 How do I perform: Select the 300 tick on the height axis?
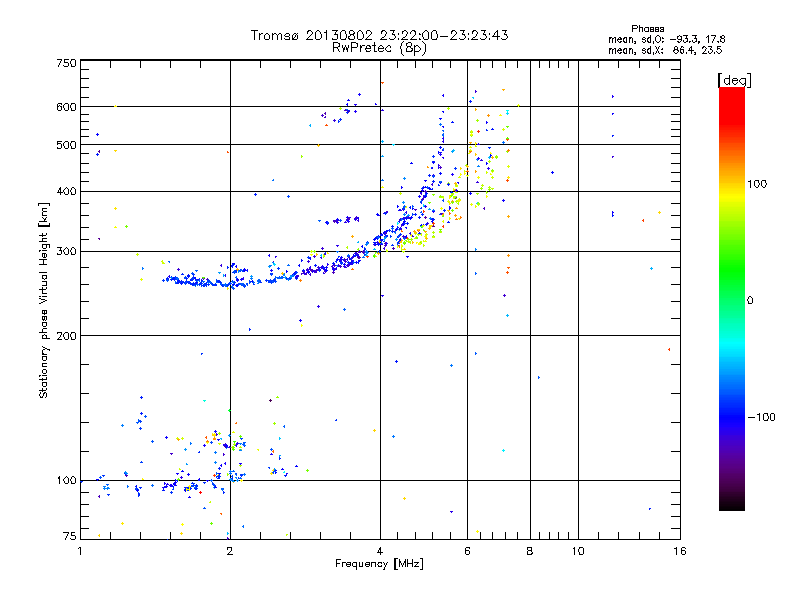point(66,251)
